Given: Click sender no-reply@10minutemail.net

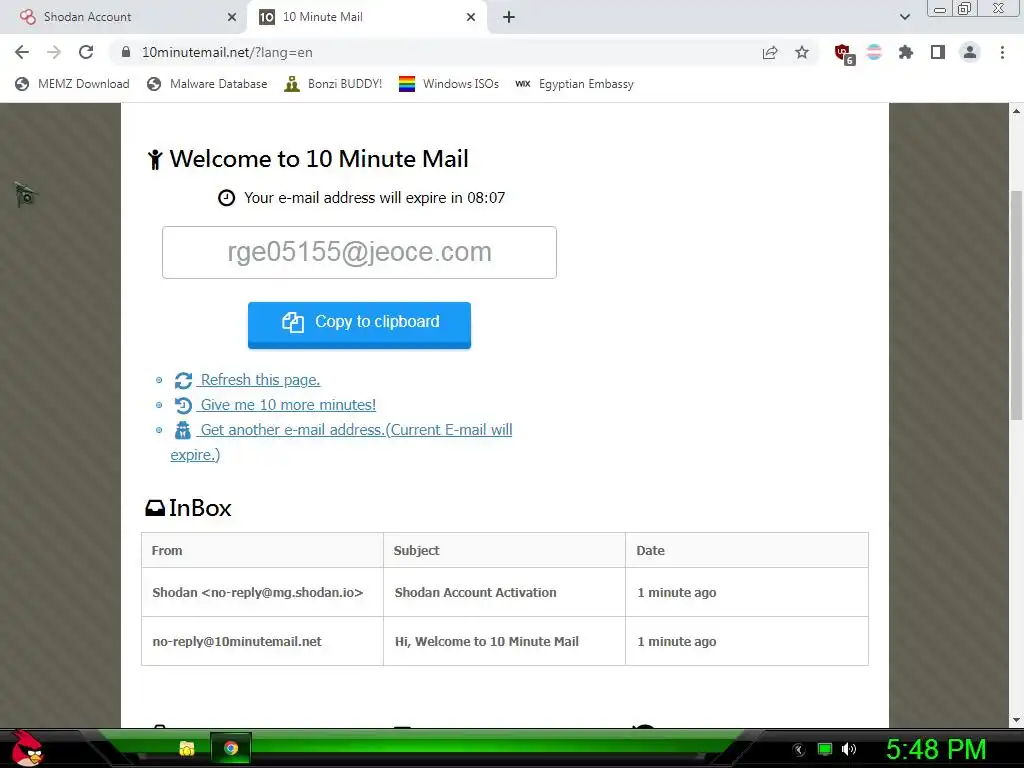Looking at the screenshot, I should click(236, 641).
